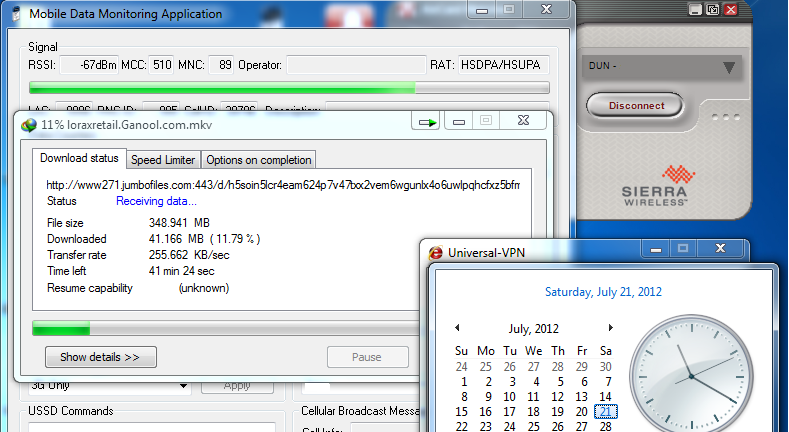Click the green signal strength bar
Viewport: 789px width, 432px height.
click(289, 88)
